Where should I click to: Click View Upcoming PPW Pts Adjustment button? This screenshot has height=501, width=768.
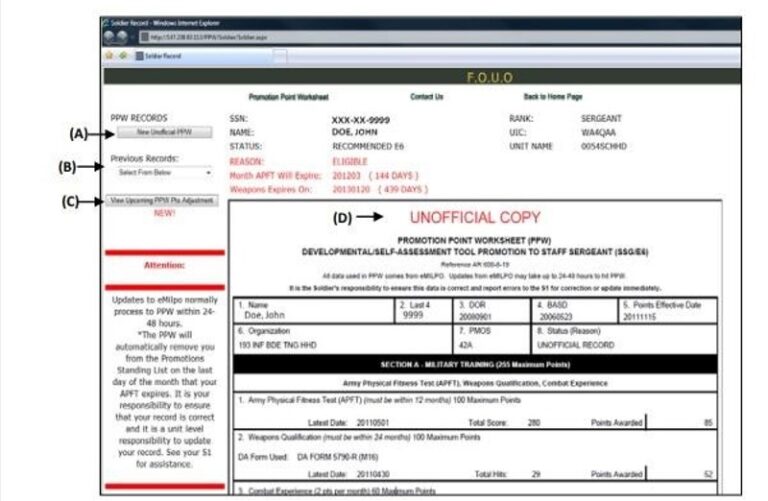[162, 200]
